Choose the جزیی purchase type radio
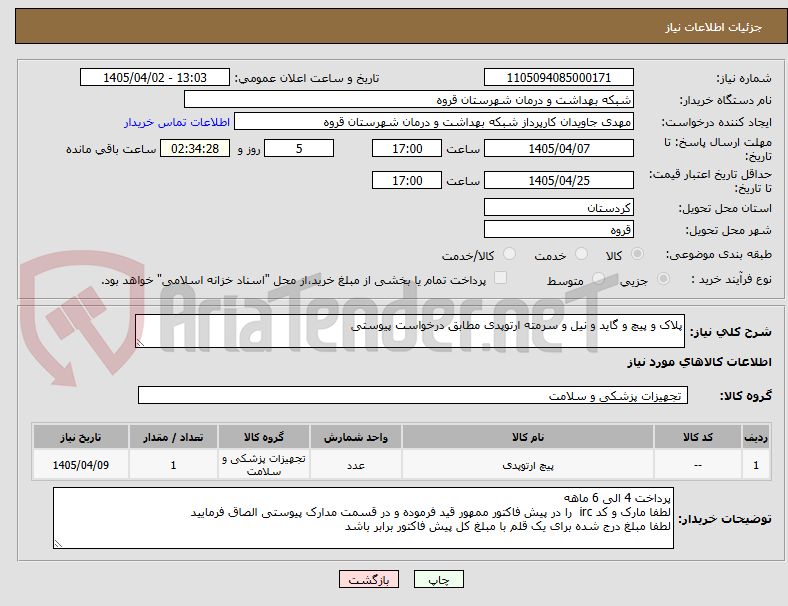The height and width of the screenshot is (606, 788). tap(663, 278)
